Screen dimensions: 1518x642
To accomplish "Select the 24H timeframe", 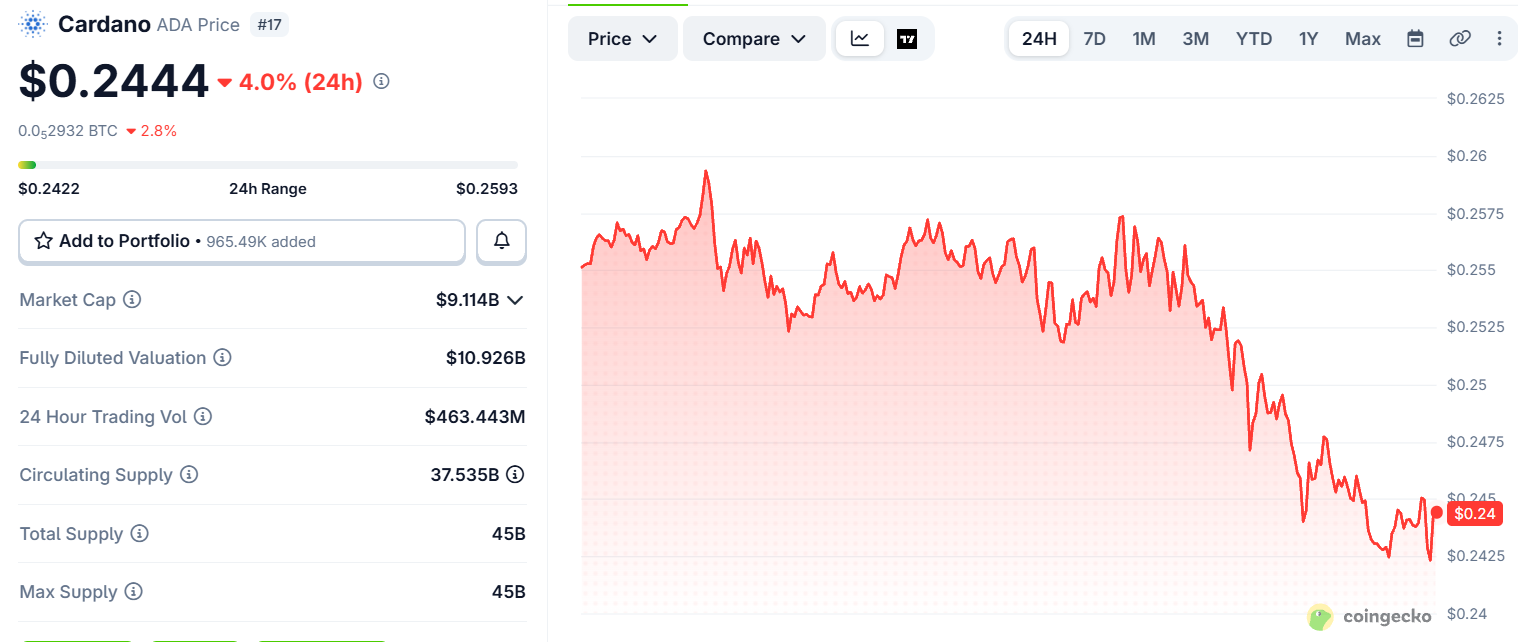I will [x=1039, y=39].
